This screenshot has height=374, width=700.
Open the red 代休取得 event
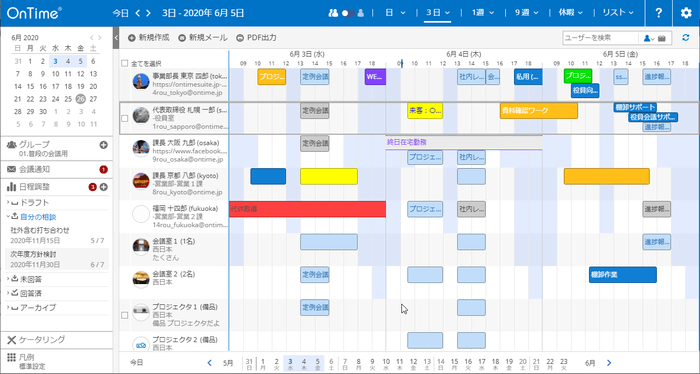308,209
